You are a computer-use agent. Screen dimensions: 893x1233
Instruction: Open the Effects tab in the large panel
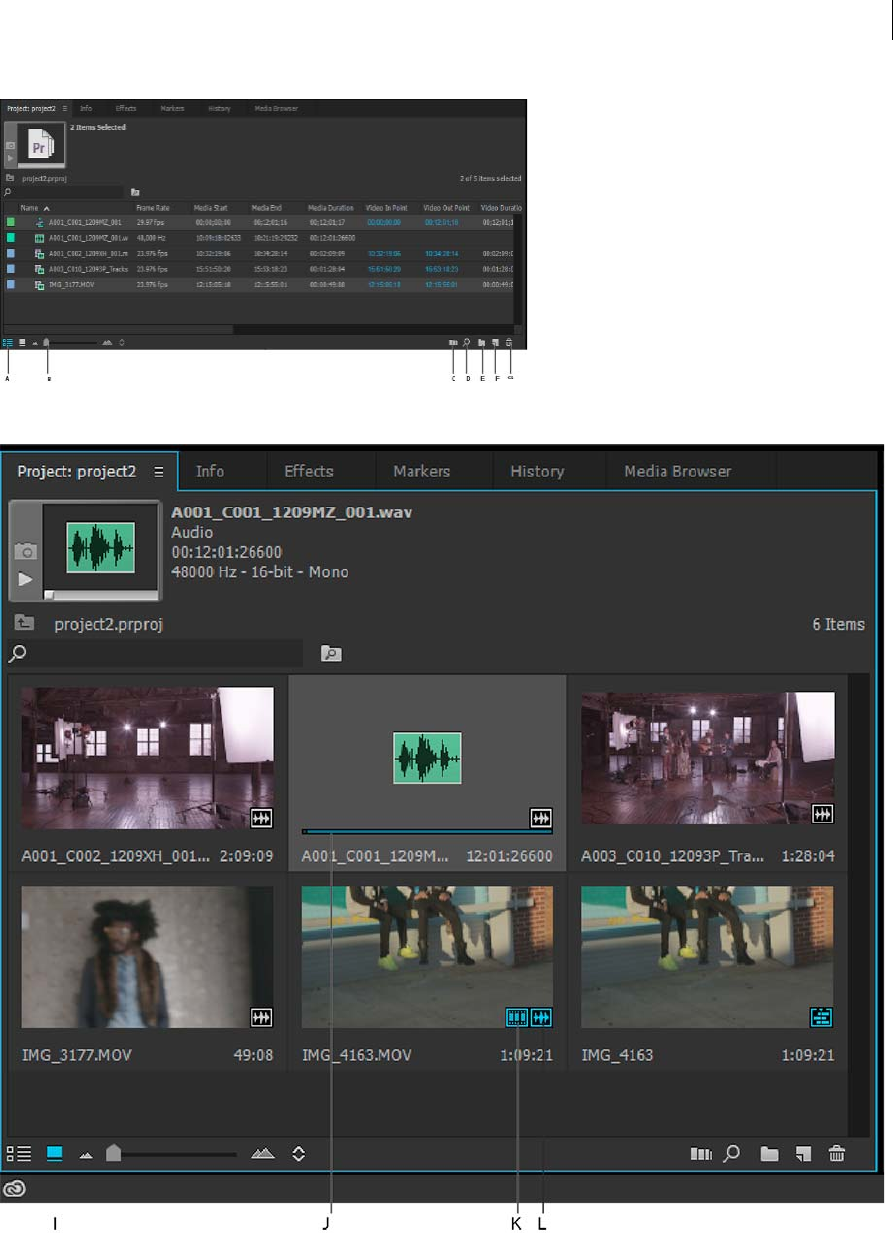point(308,471)
